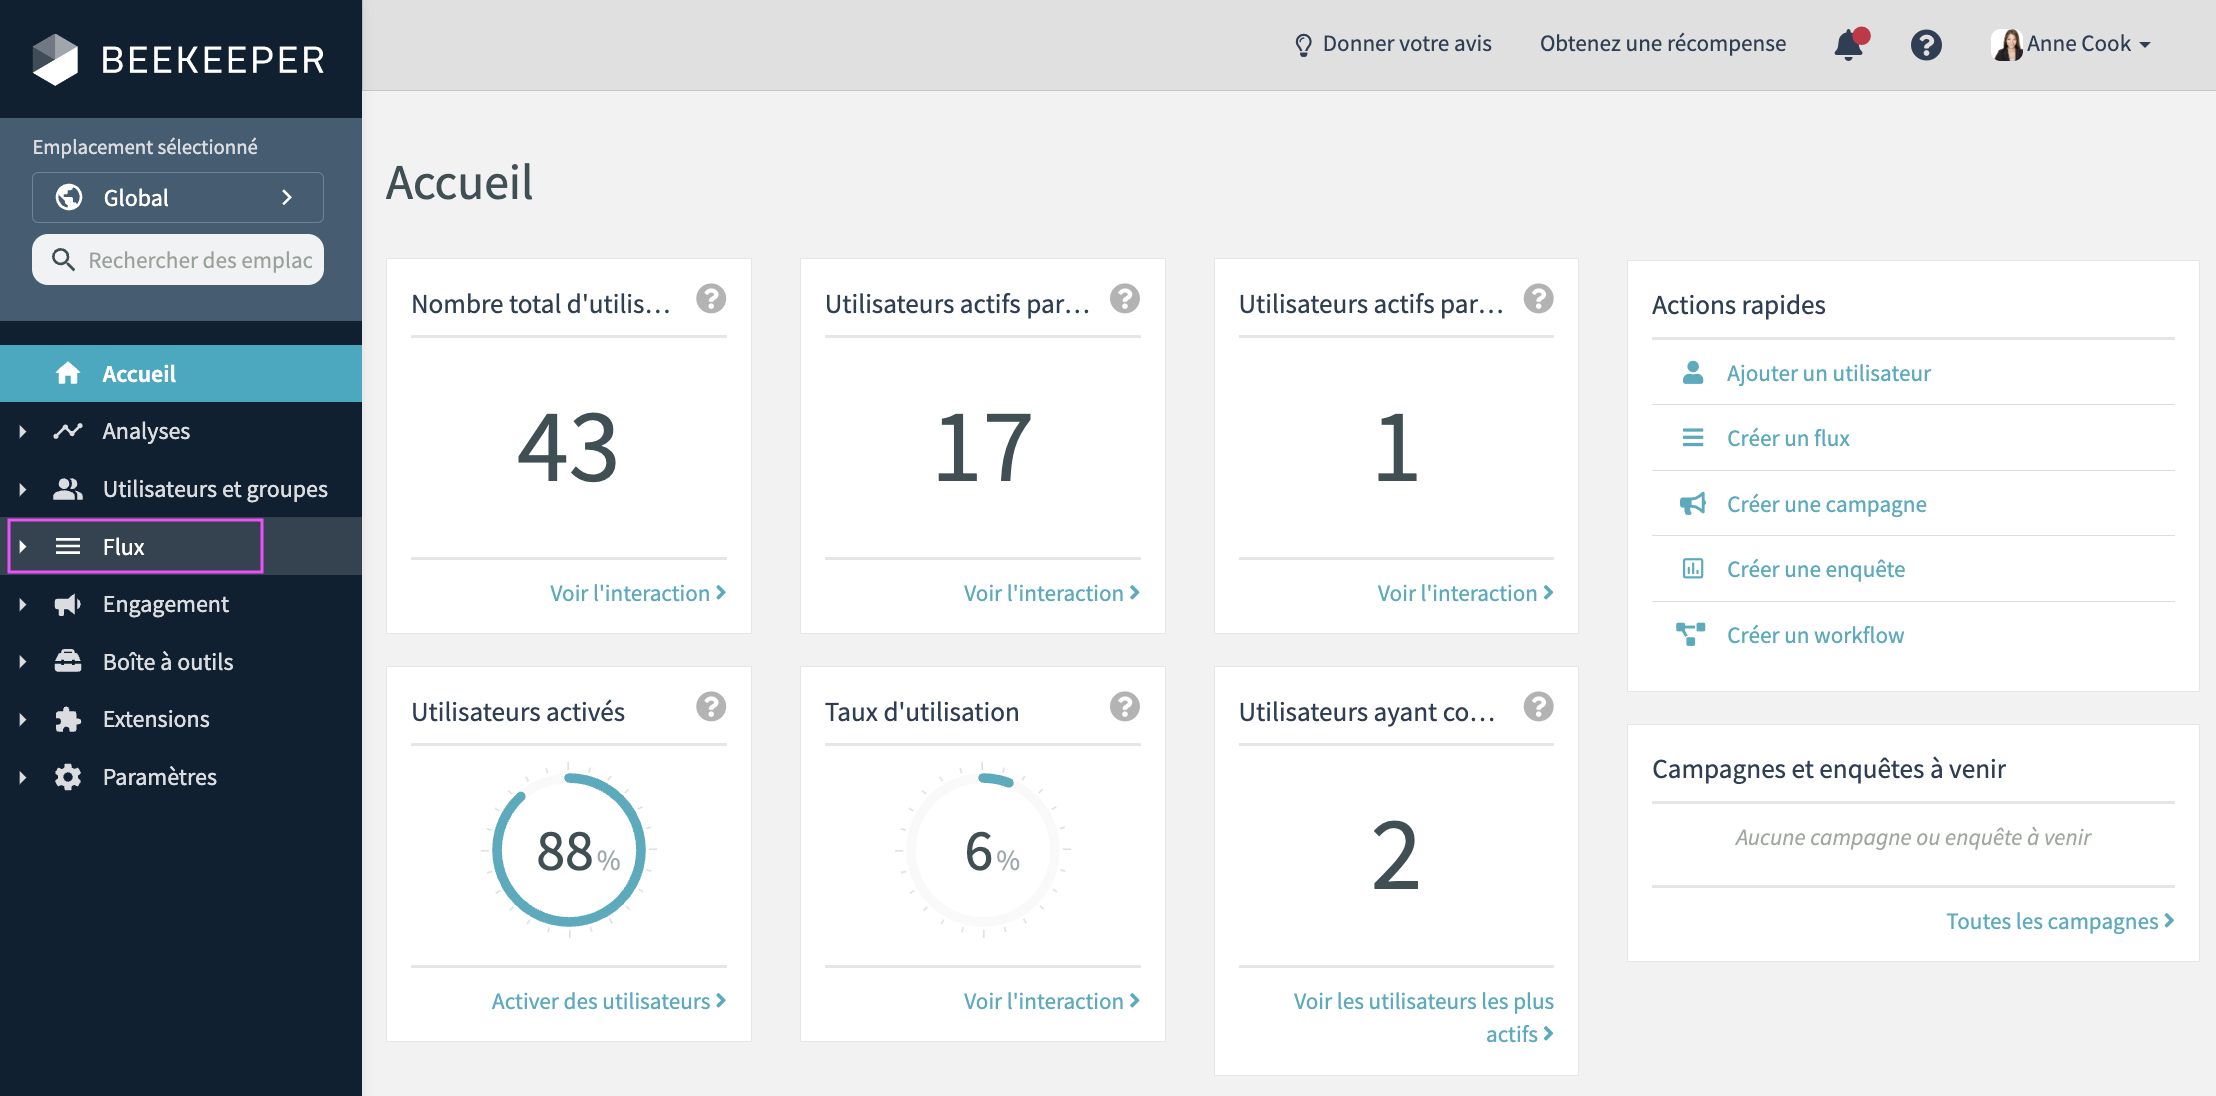Image resolution: width=2216 pixels, height=1096 pixels.
Task: Click the lightbulb Donner votre avis icon
Action: click(1303, 45)
